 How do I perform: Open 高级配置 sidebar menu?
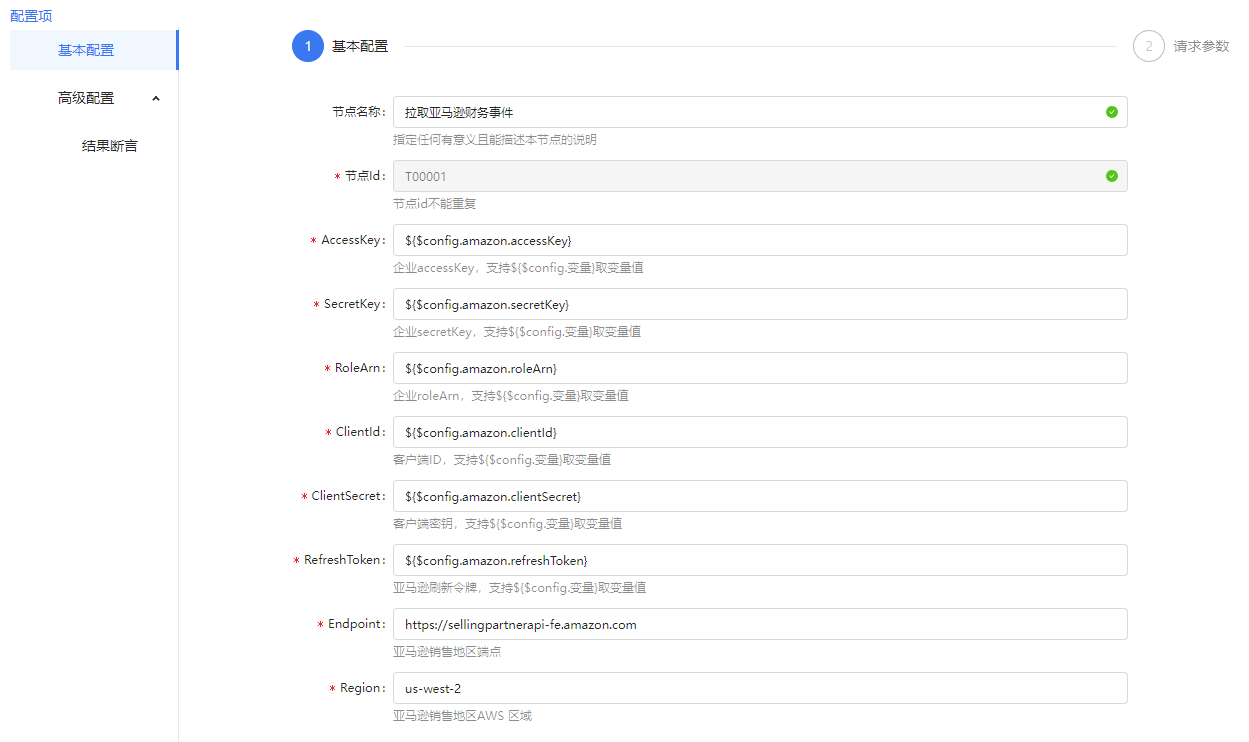coord(86,98)
